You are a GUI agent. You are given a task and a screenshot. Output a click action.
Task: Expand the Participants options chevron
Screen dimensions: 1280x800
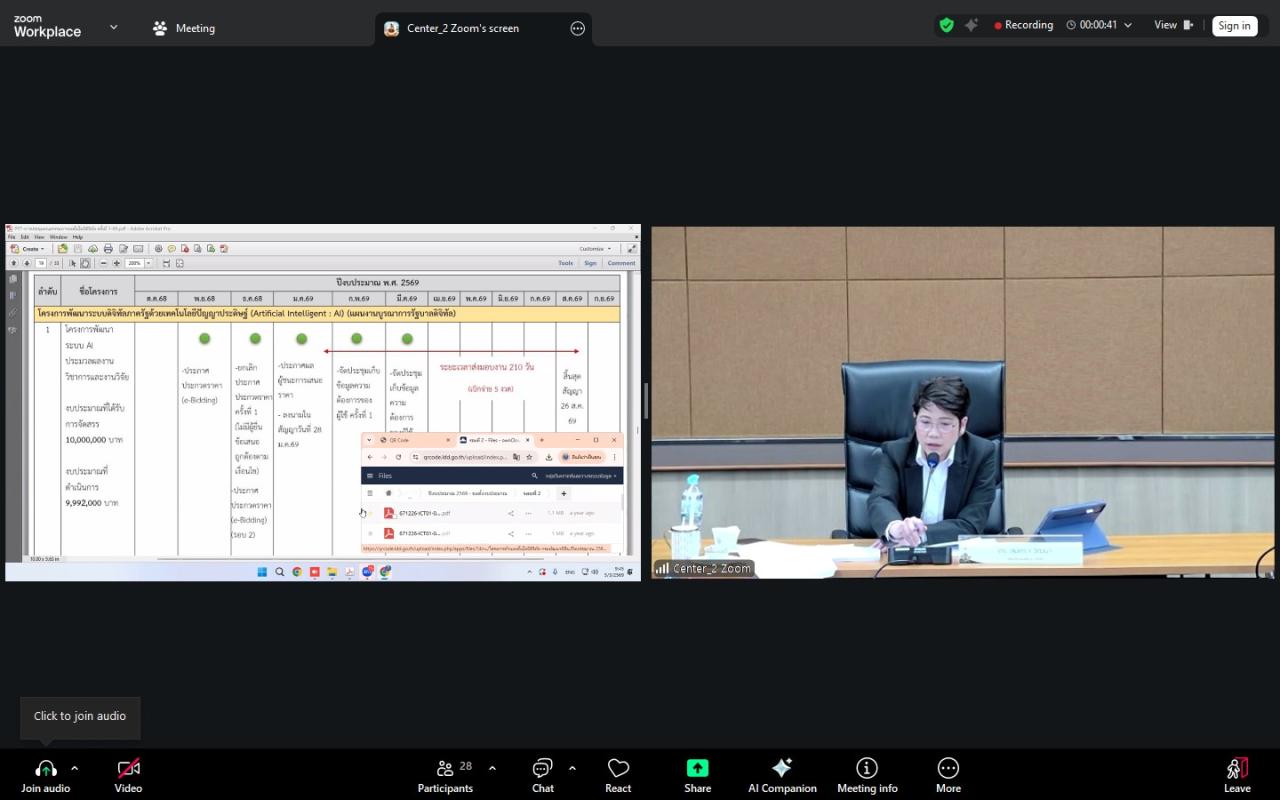click(492, 768)
